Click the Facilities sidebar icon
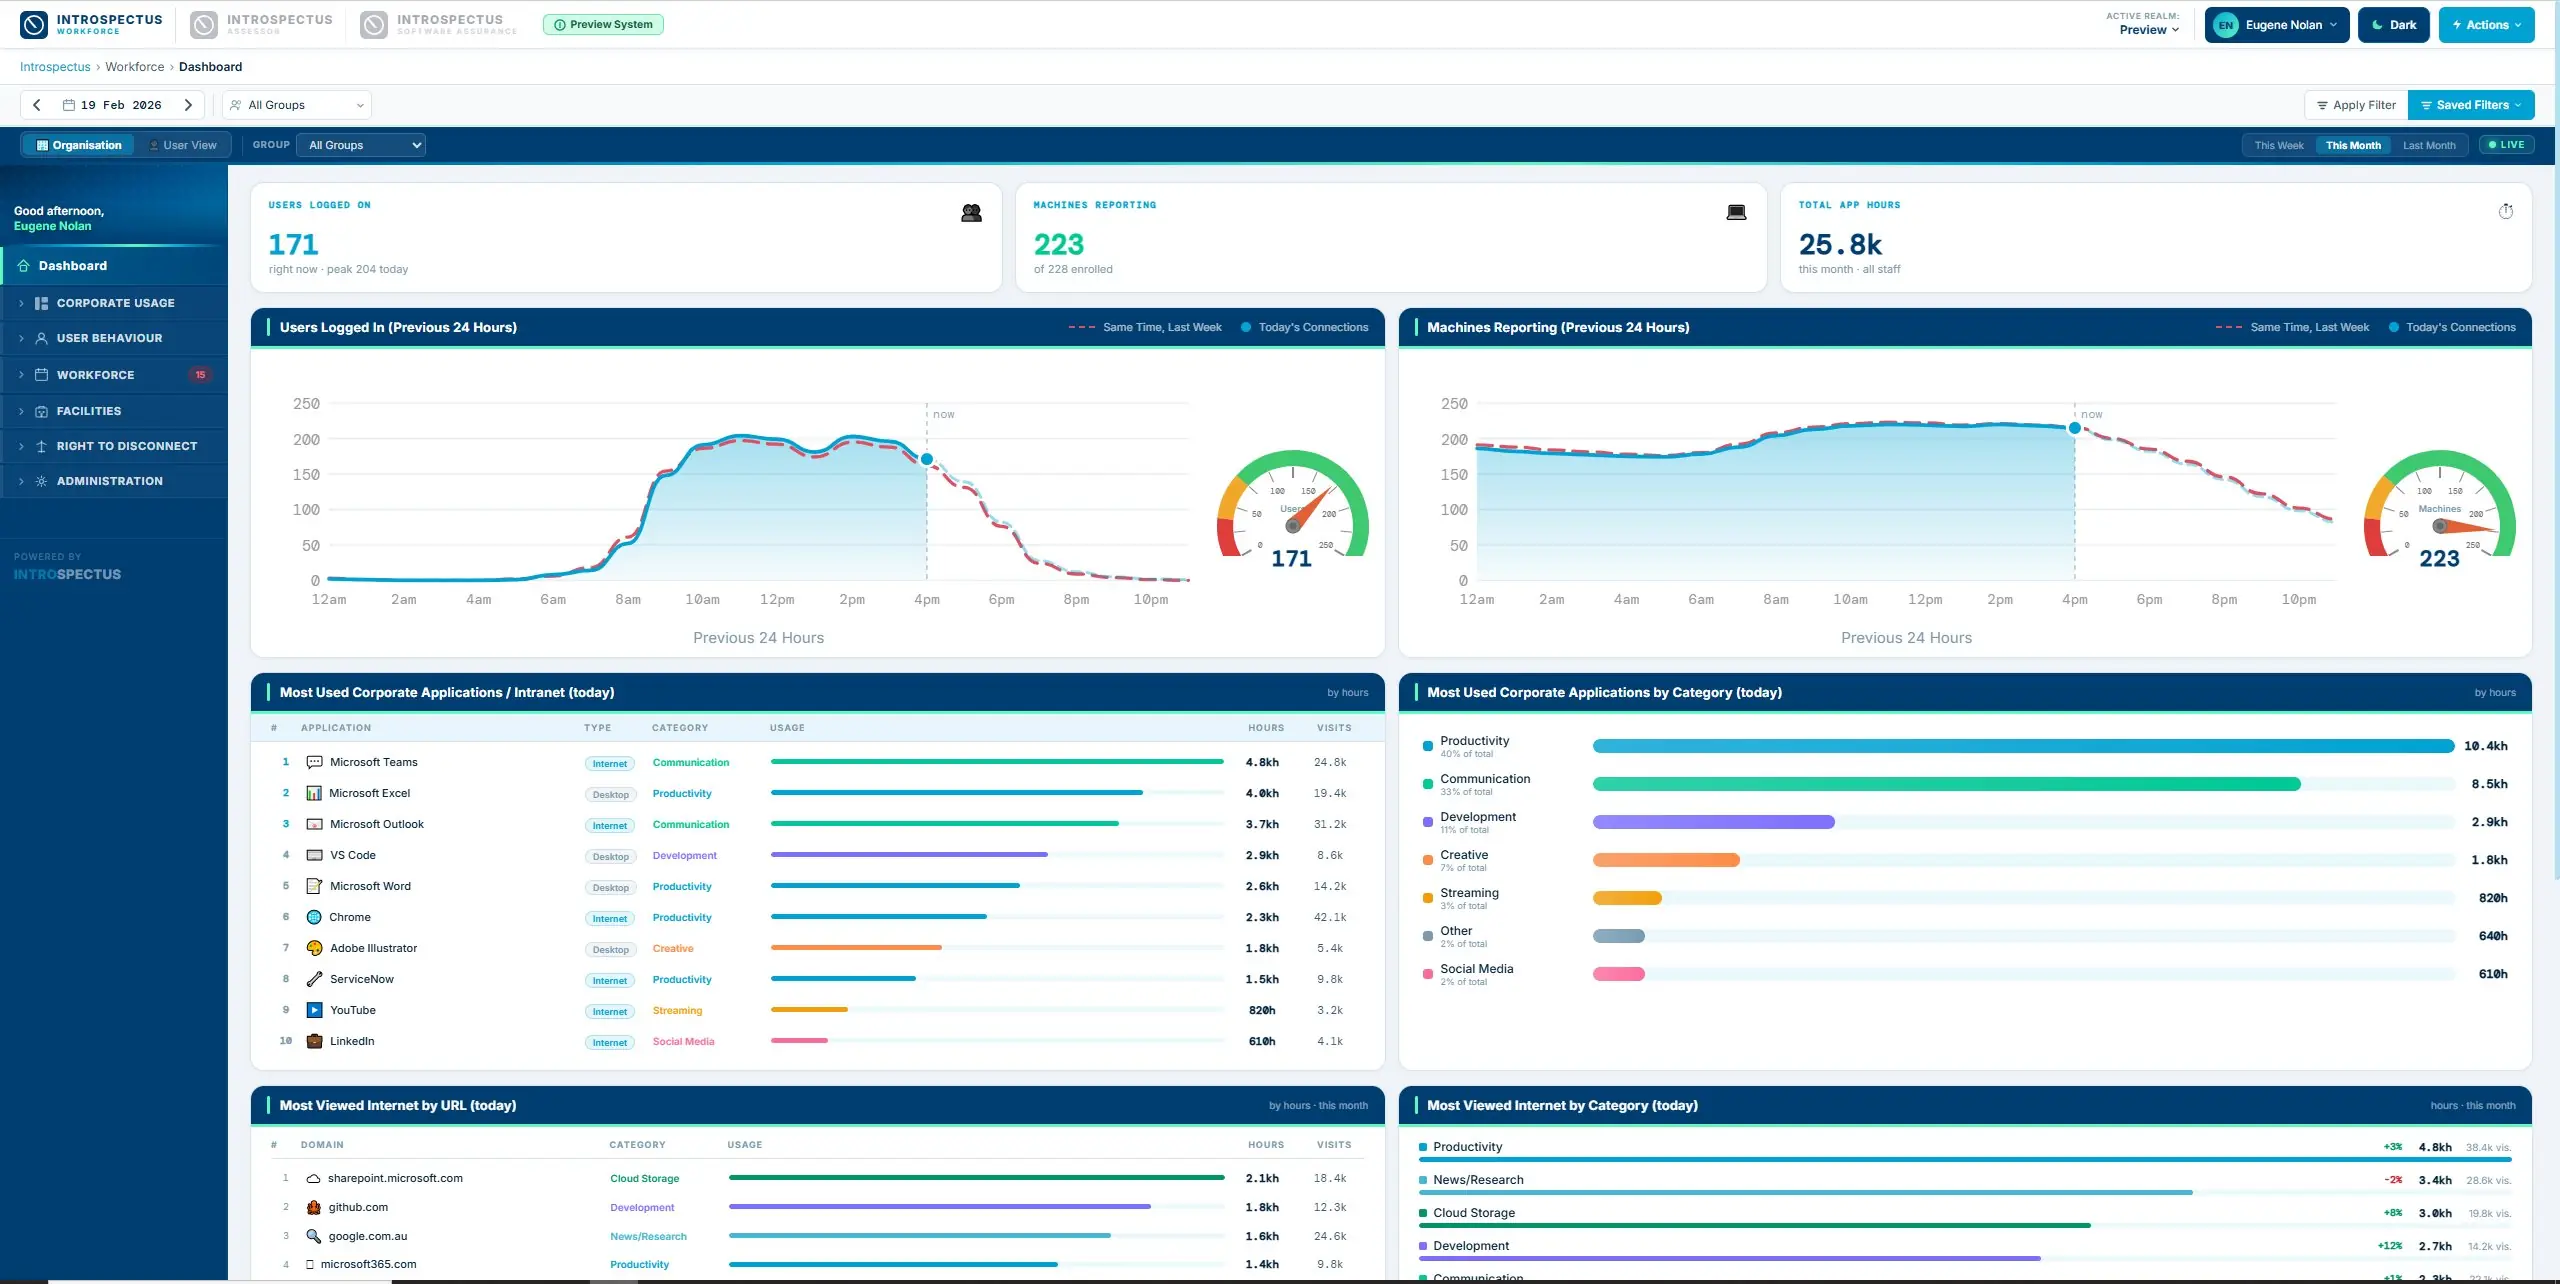Screen dimensions: 2560x1284 click(x=41, y=411)
